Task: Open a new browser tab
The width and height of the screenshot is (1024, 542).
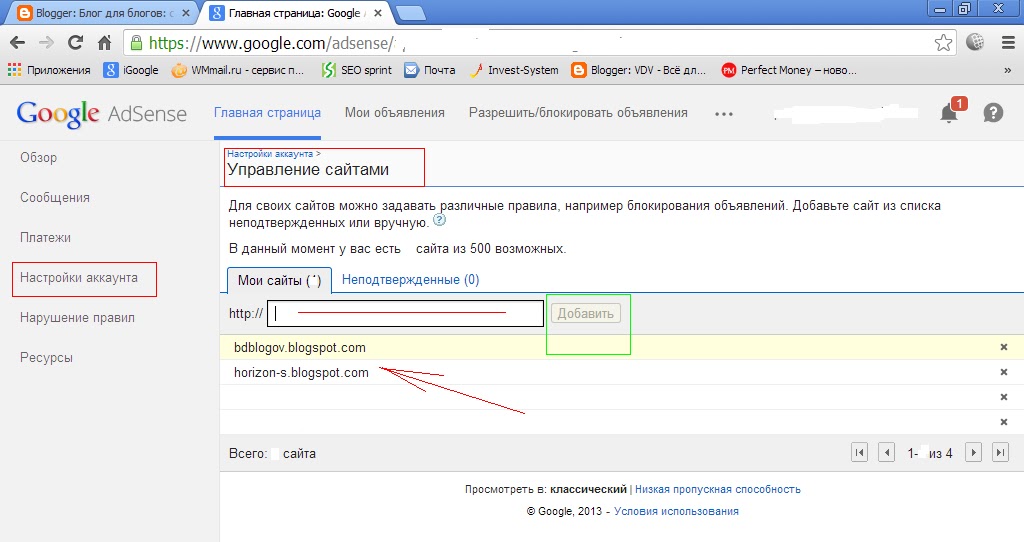Action: click(411, 13)
